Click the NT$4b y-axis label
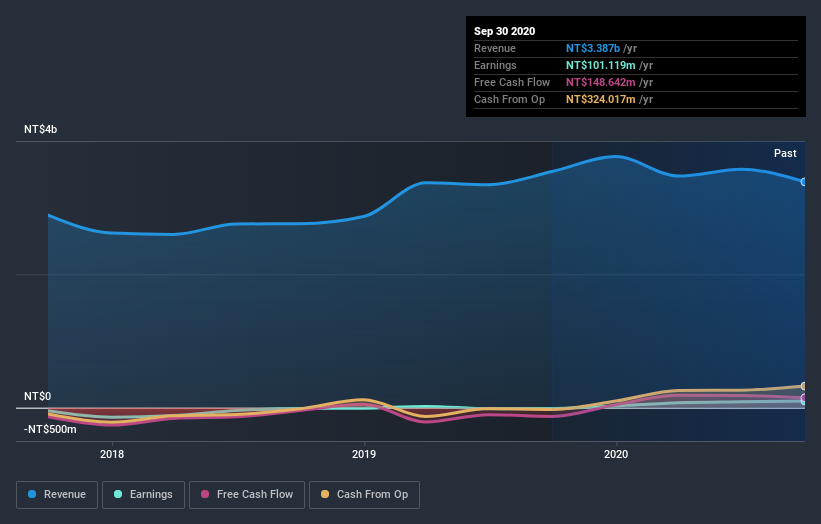 40,129
